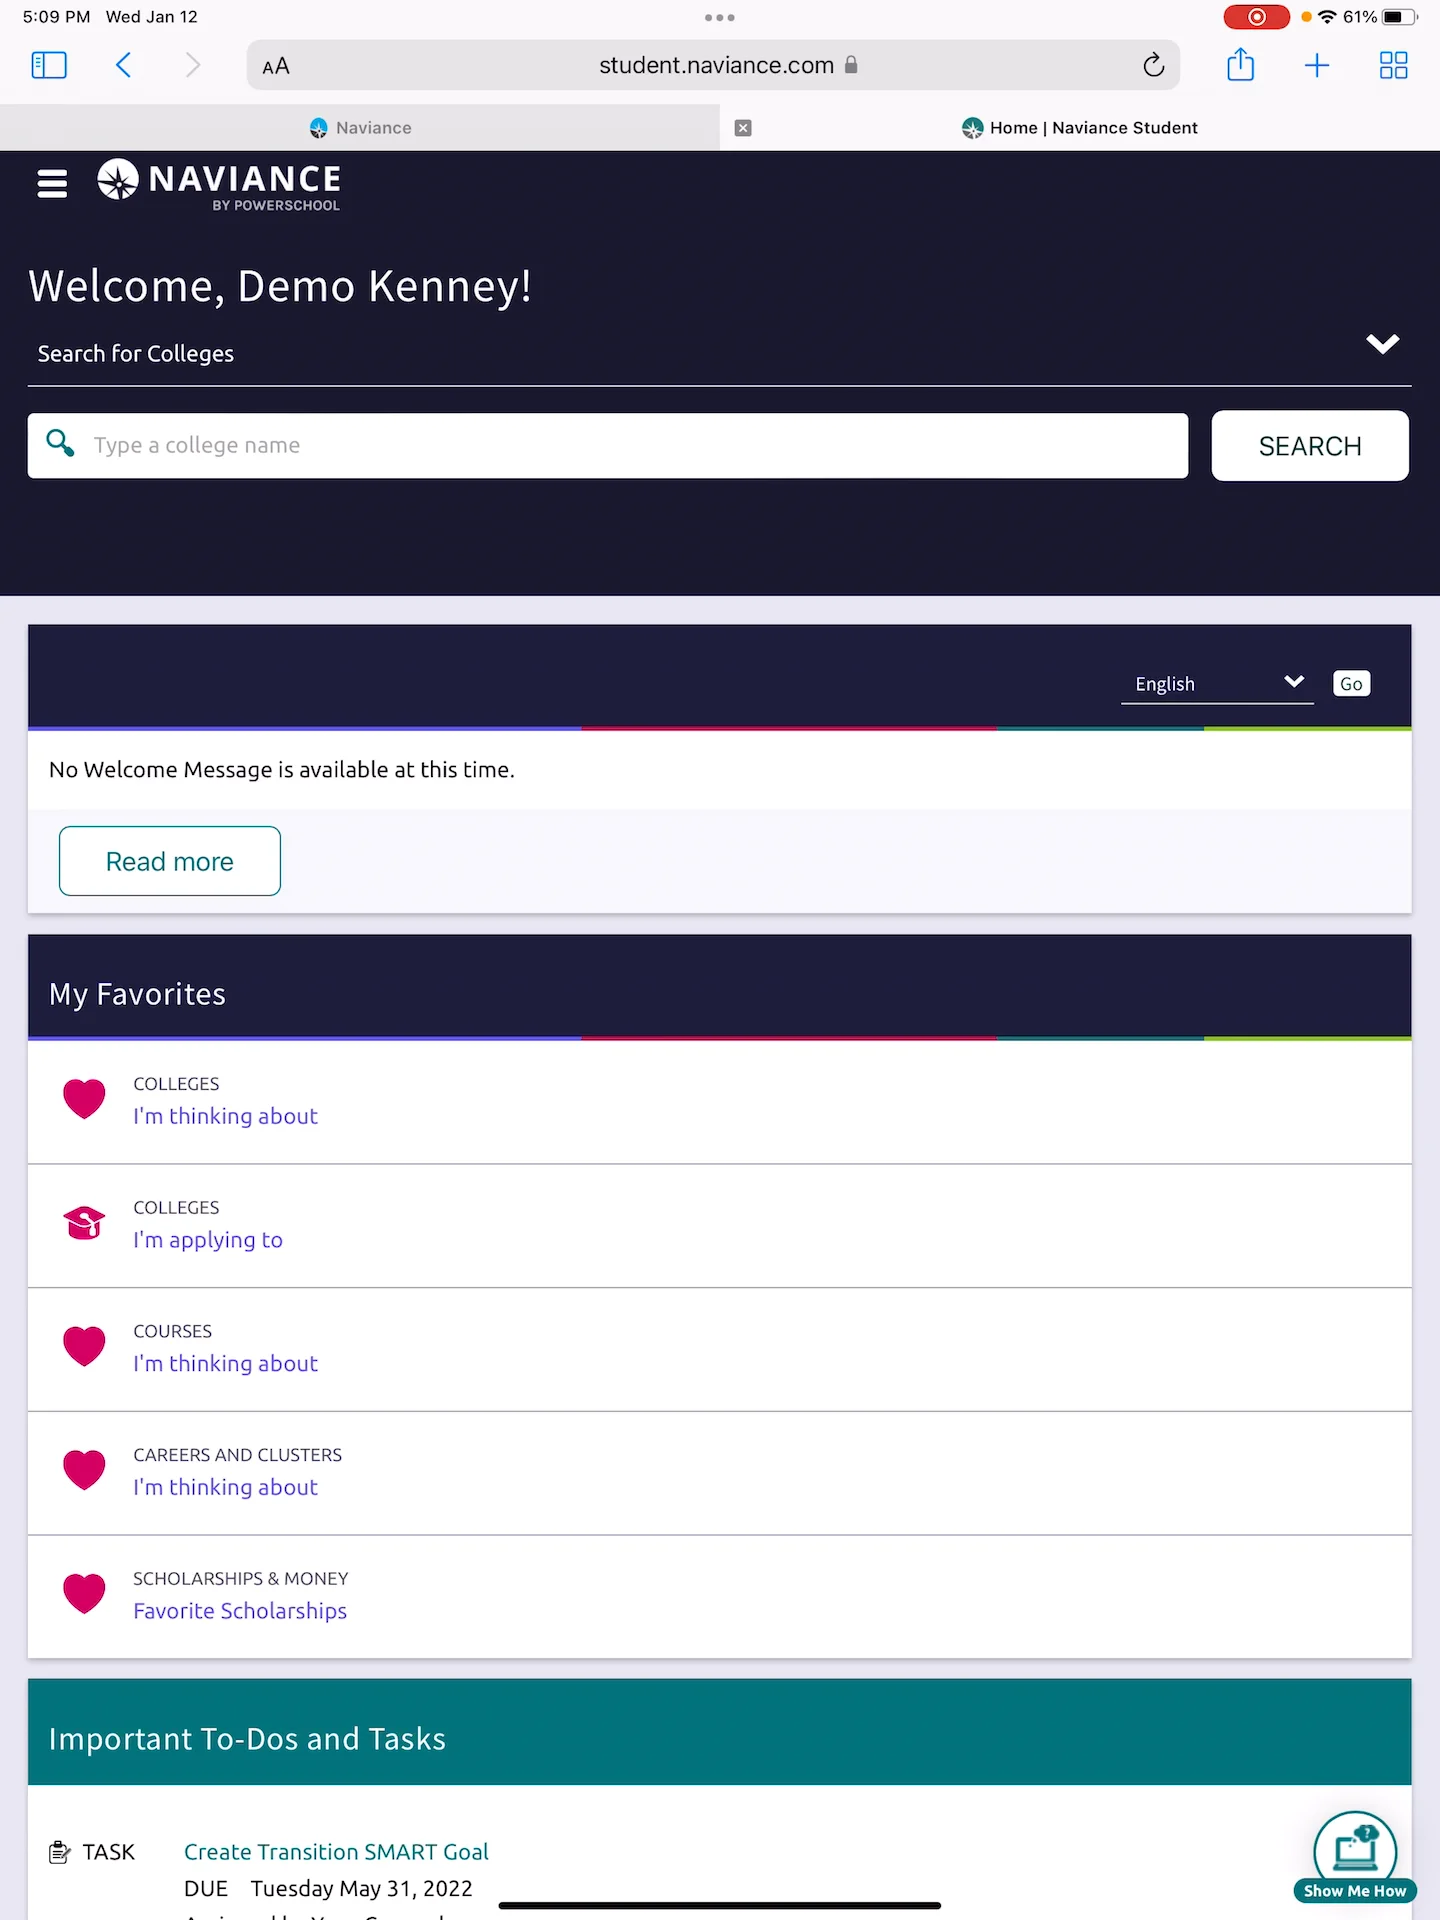The width and height of the screenshot is (1440, 1920).
Task: Click heart icon beside Careers and Clusters
Action: [x=84, y=1470]
